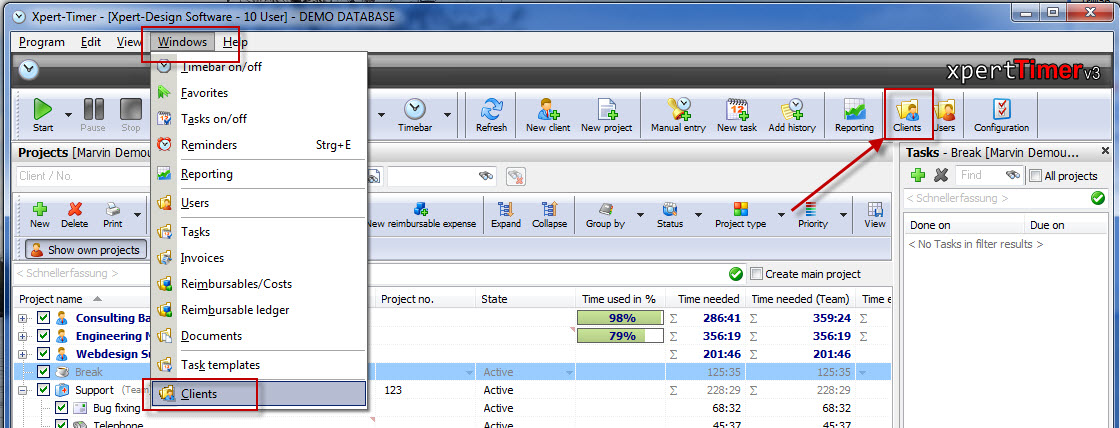Open the Users toolbar icon
The width and height of the screenshot is (1120, 428).
(x=944, y=115)
